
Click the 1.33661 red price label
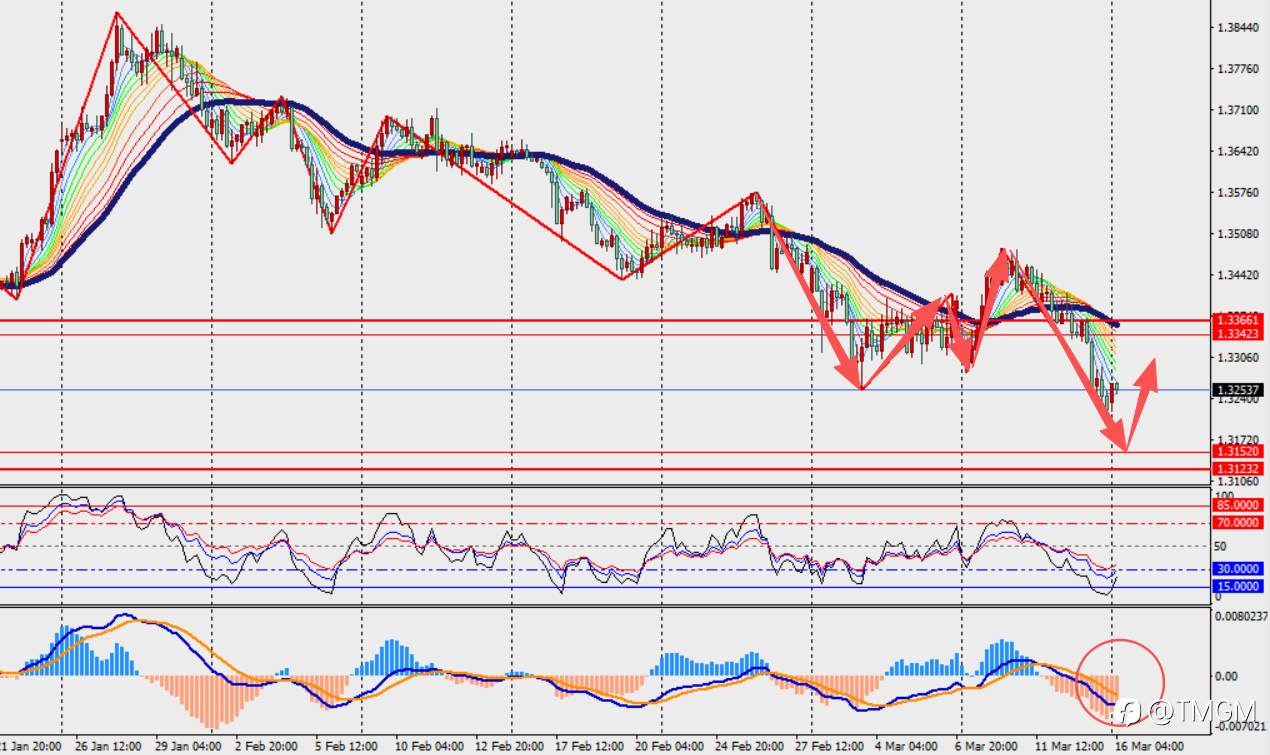click(x=1240, y=320)
